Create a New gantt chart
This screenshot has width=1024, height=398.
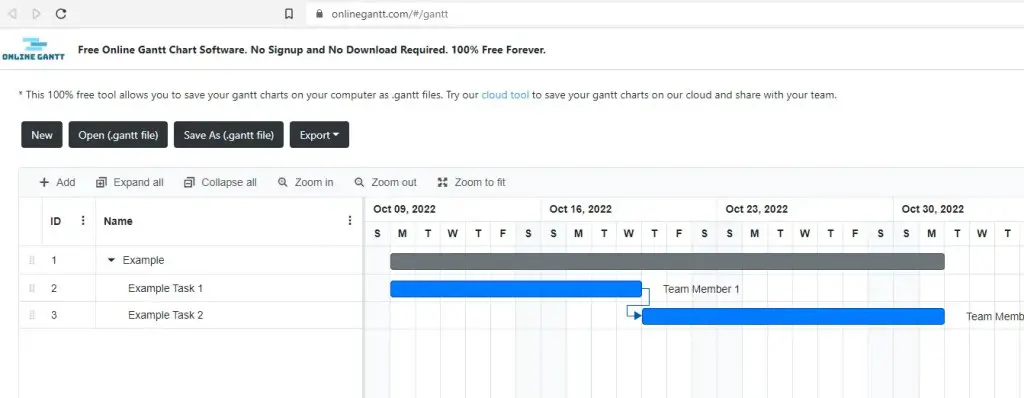tap(42, 135)
